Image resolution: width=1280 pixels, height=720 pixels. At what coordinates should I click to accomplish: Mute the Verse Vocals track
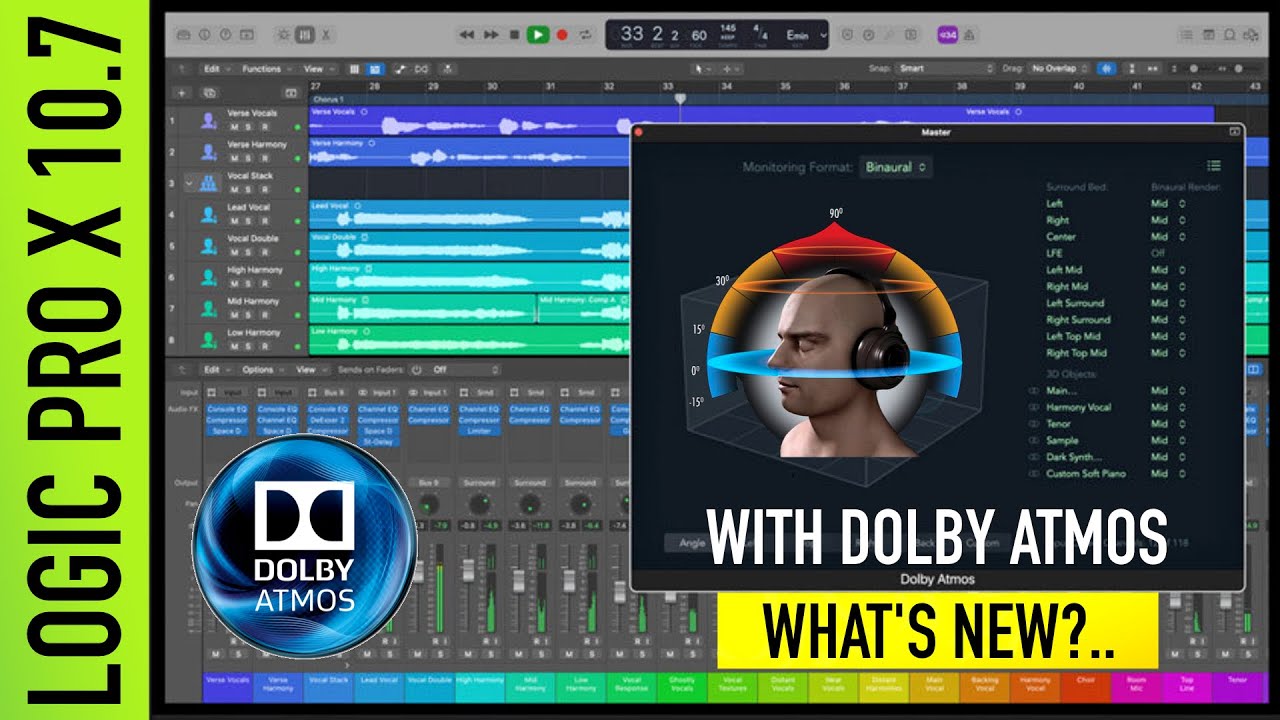pos(234,128)
